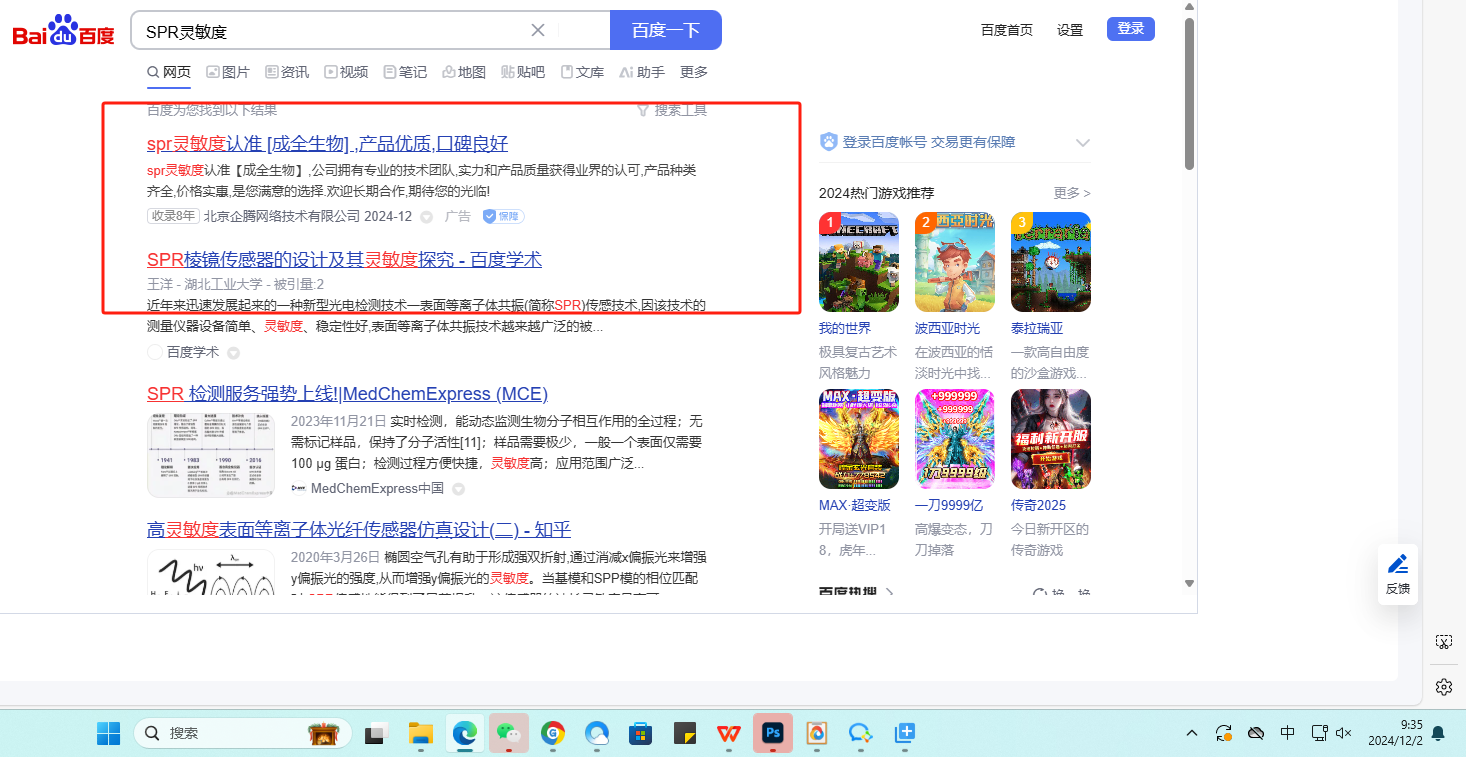1466x757 pixels.
Task: Open the 设置 menu at the top
Action: tap(1070, 30)
